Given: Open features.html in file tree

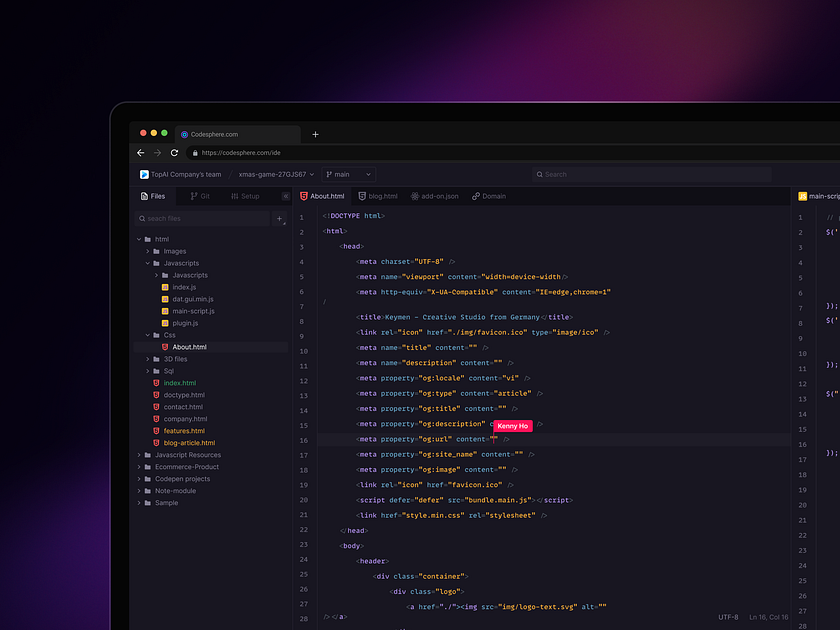Looking at the screenshot, I should pos(184,431).
